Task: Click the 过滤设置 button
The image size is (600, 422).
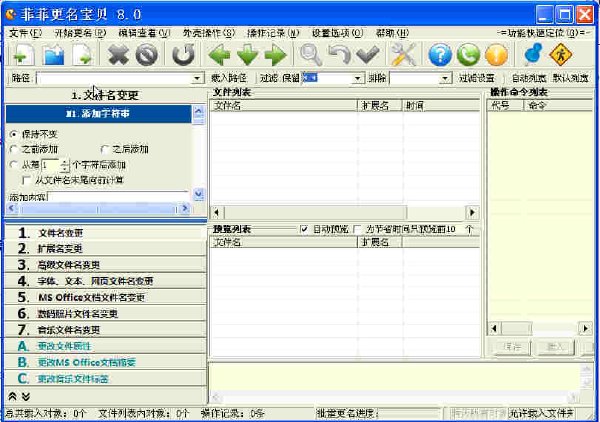Action: pos(477,78)
